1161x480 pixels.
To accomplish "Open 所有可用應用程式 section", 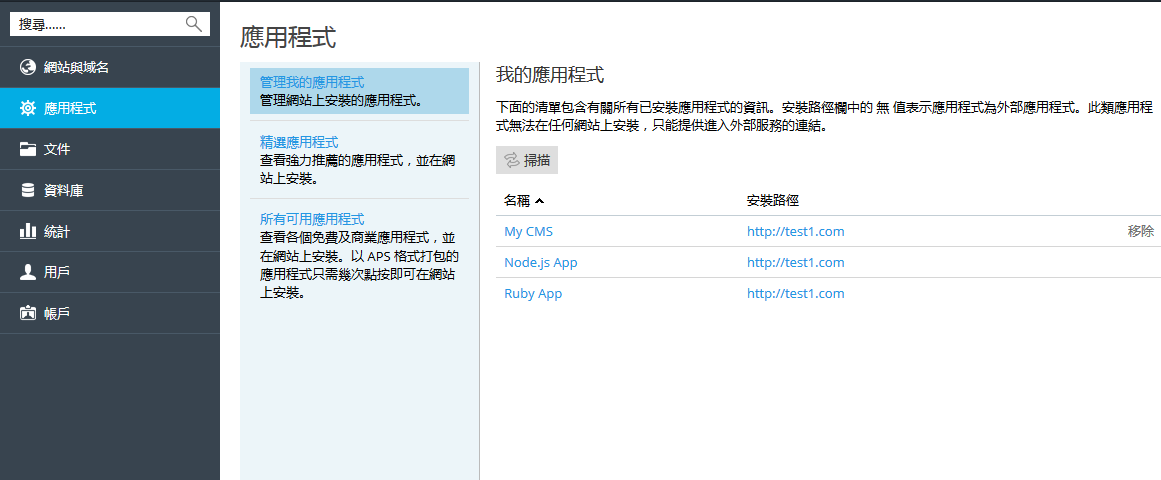I will coord(311,219).
